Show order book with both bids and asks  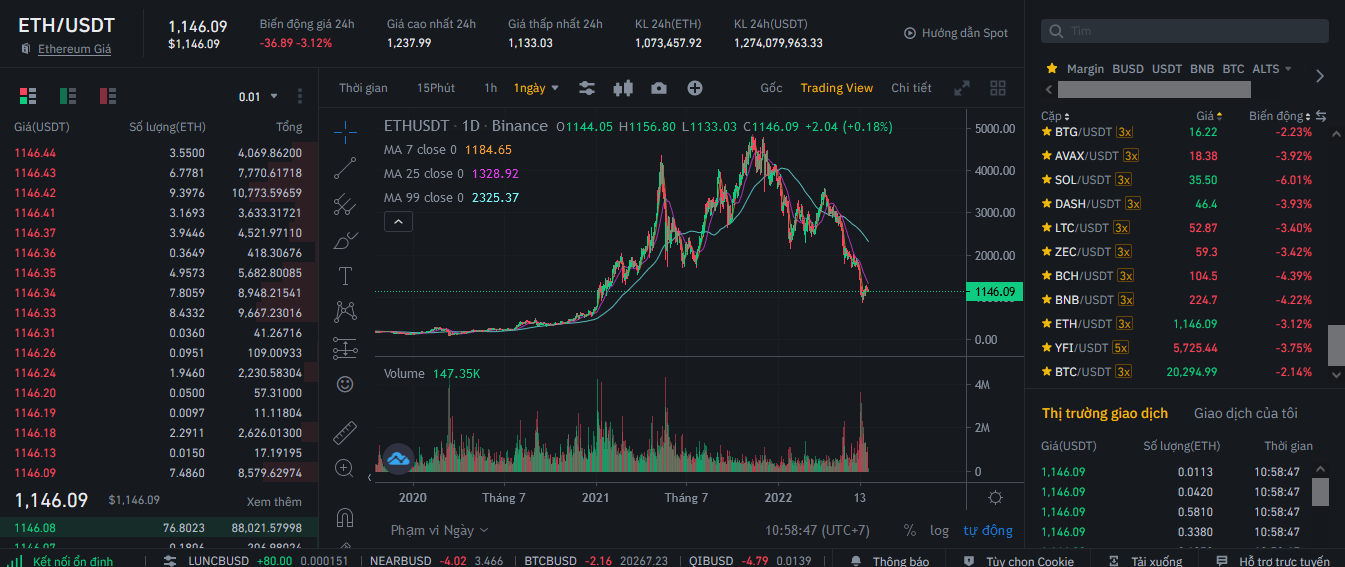coord(28,96)
